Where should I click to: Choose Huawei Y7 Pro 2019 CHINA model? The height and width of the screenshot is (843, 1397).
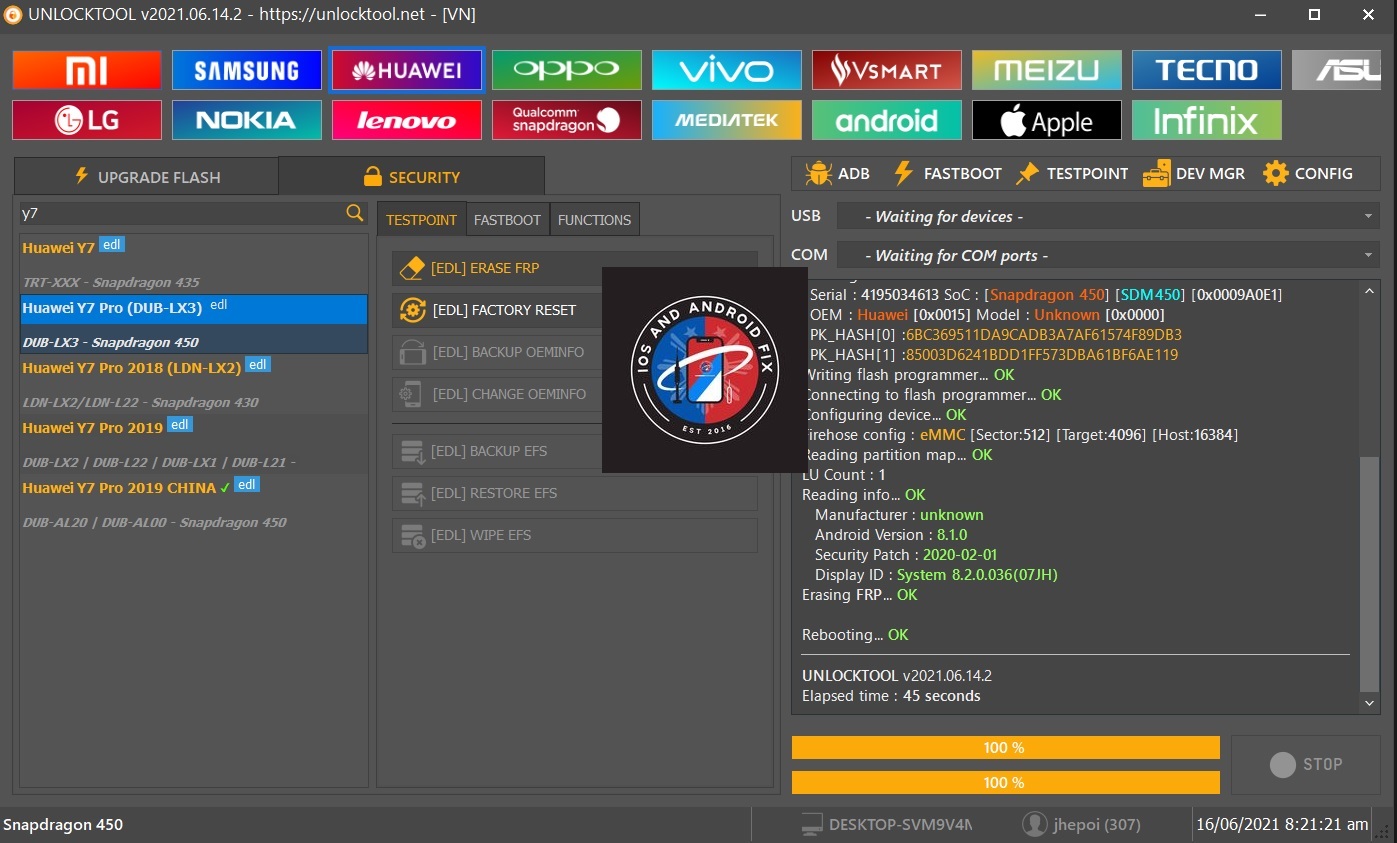point(194,503)
